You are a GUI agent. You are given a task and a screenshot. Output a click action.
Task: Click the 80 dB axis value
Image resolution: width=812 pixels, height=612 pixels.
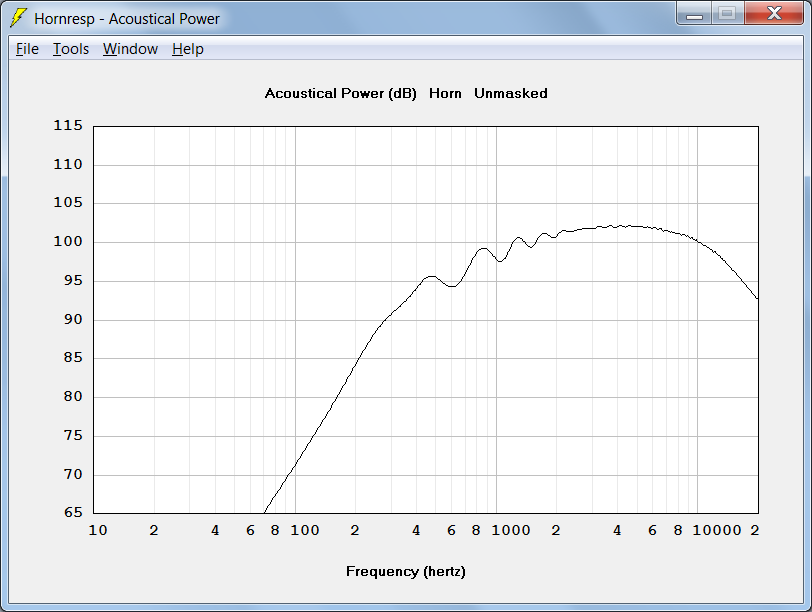73,397
